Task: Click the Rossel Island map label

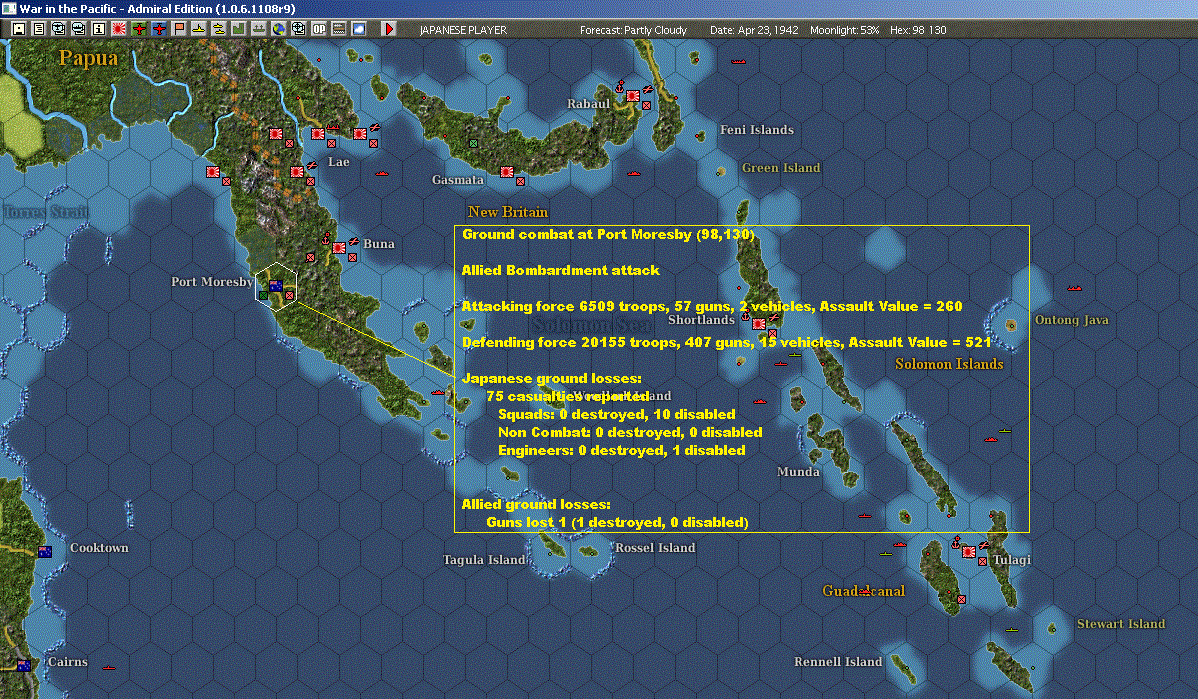Action: (x=655, y=548)
